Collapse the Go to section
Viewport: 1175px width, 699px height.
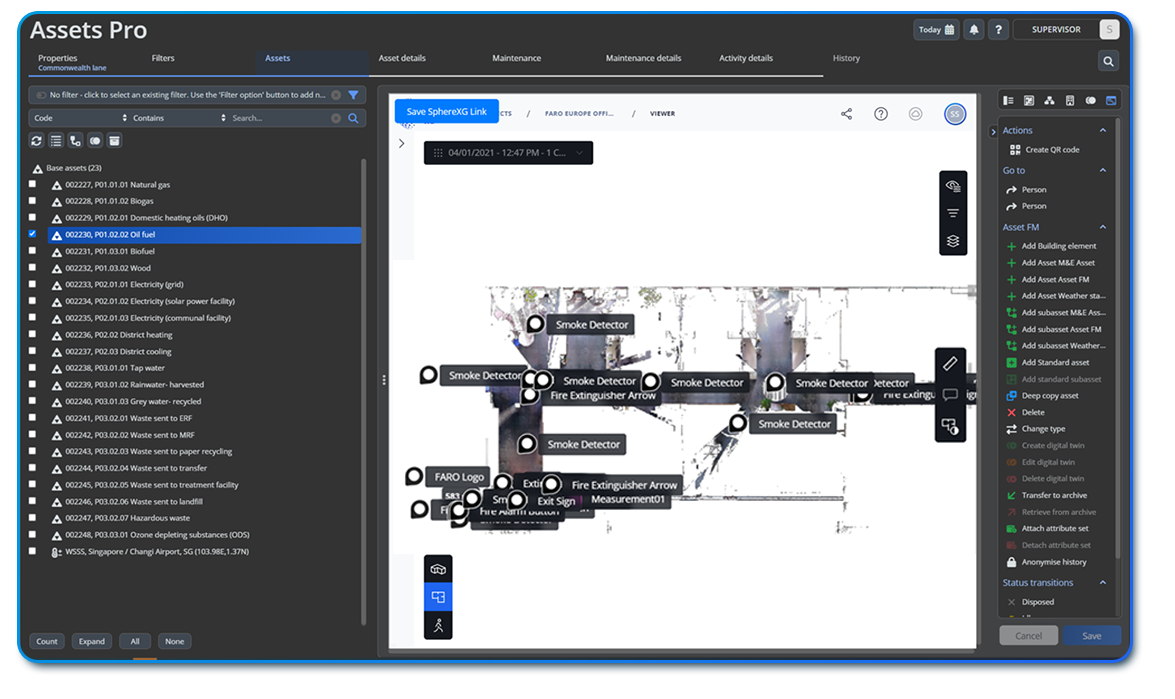click(x=1103, y=171)
